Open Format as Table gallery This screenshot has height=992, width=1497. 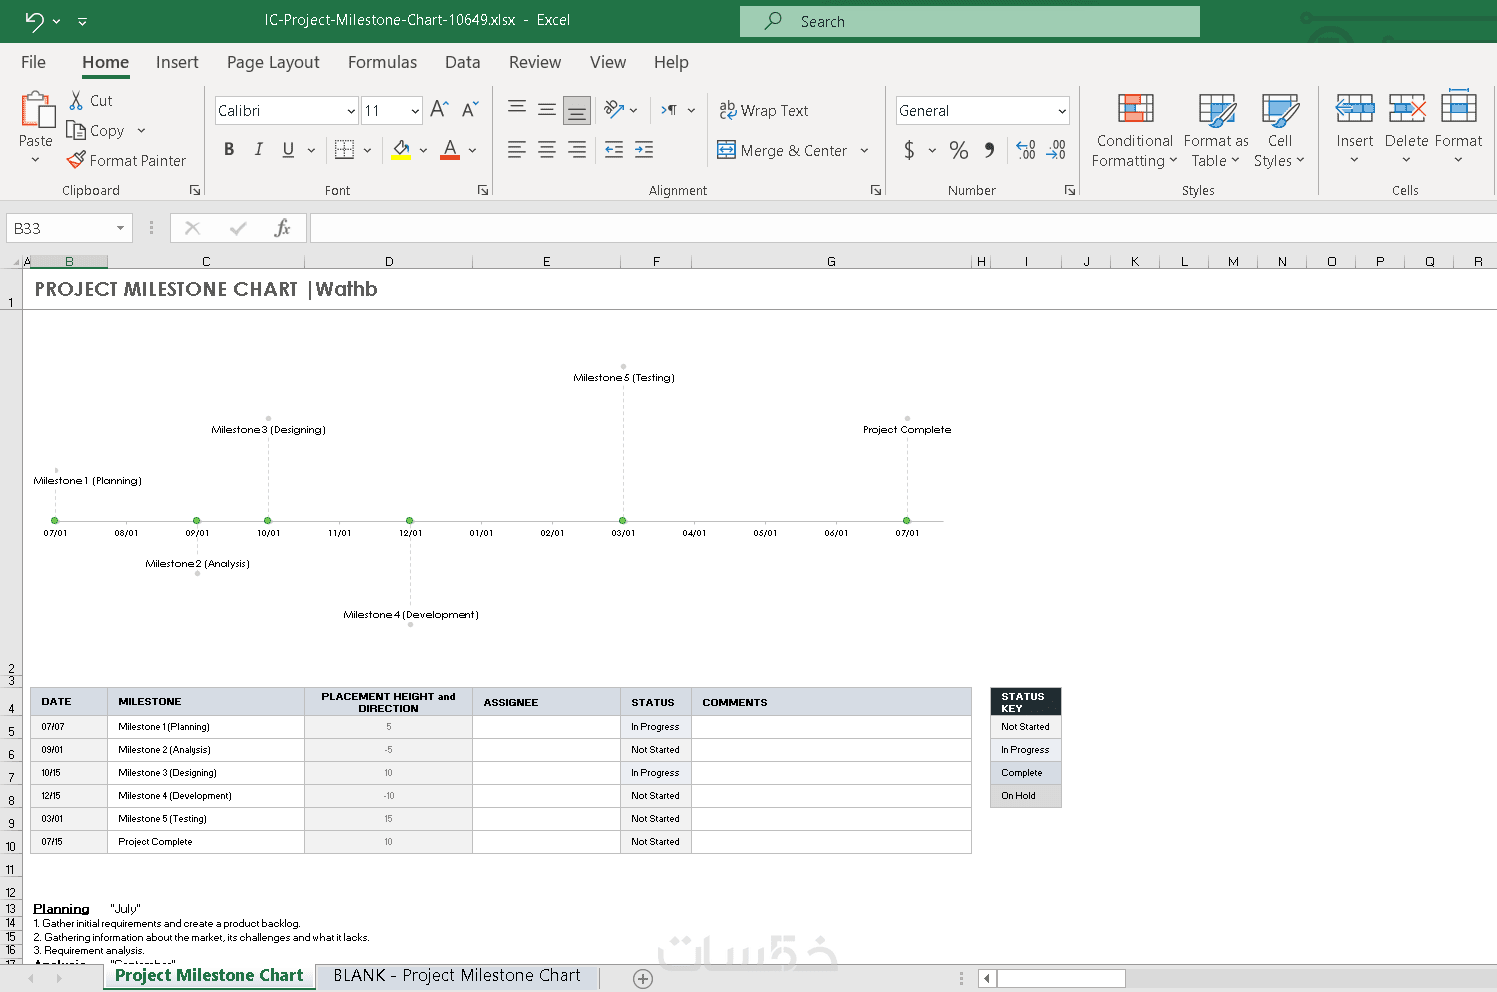(x=1216, y=131)
